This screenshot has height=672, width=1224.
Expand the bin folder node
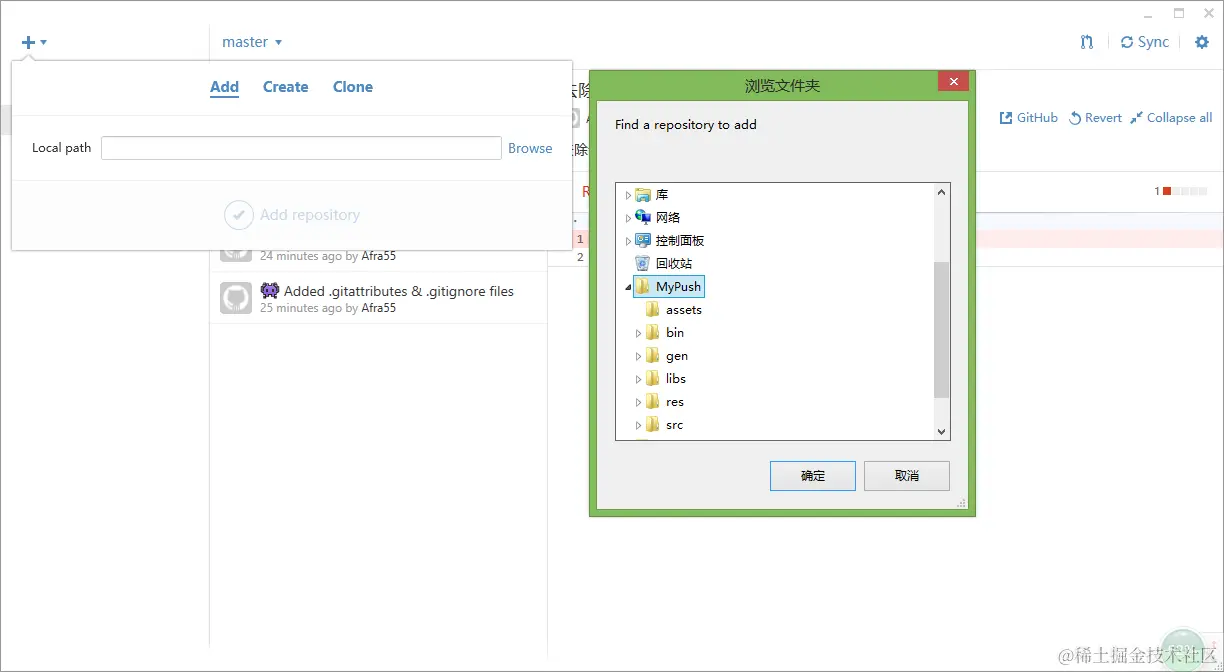pos(638,333)
